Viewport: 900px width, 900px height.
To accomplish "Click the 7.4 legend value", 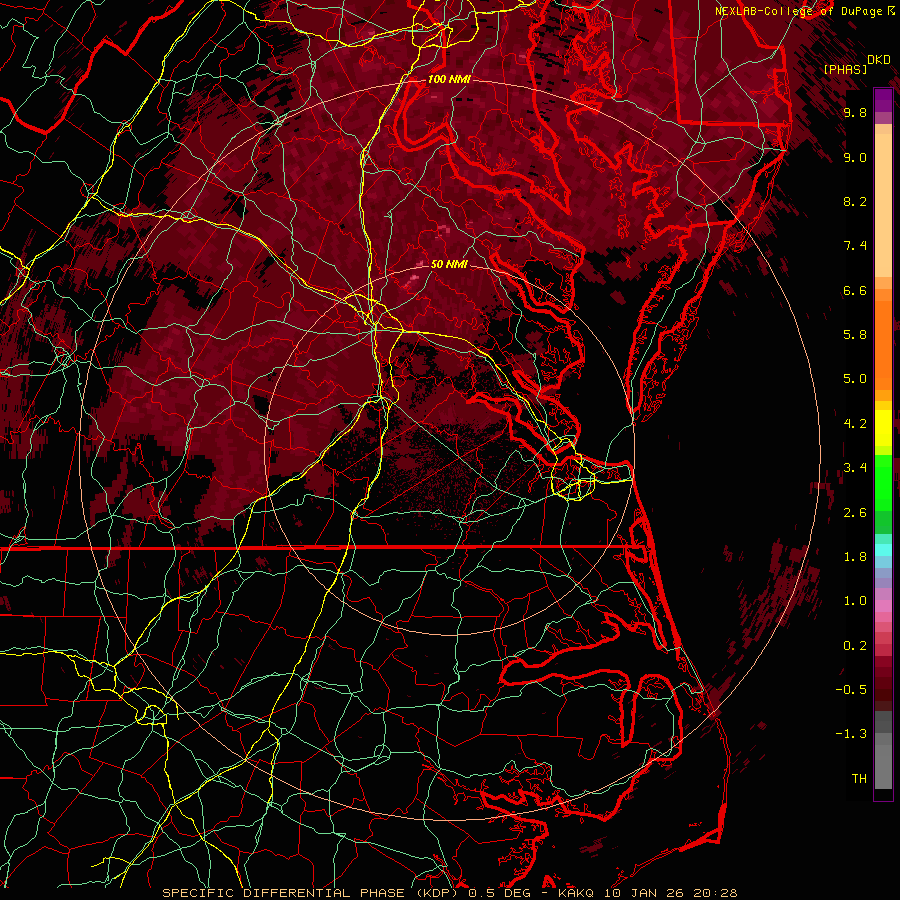I will (855, 246).
